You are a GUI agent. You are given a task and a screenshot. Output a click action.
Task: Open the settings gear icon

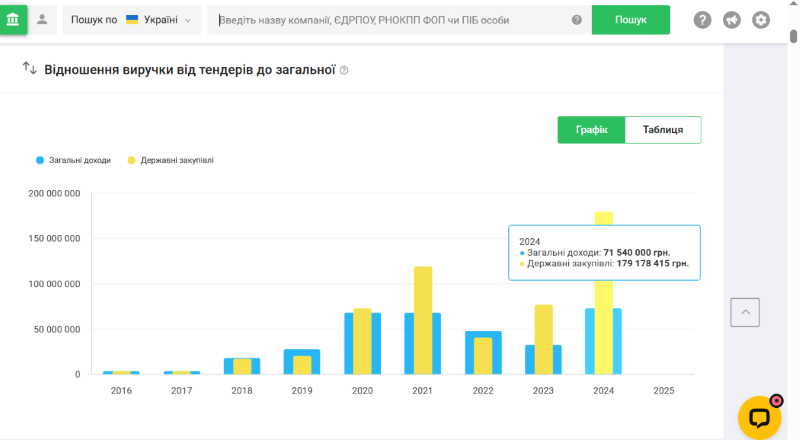761,20
